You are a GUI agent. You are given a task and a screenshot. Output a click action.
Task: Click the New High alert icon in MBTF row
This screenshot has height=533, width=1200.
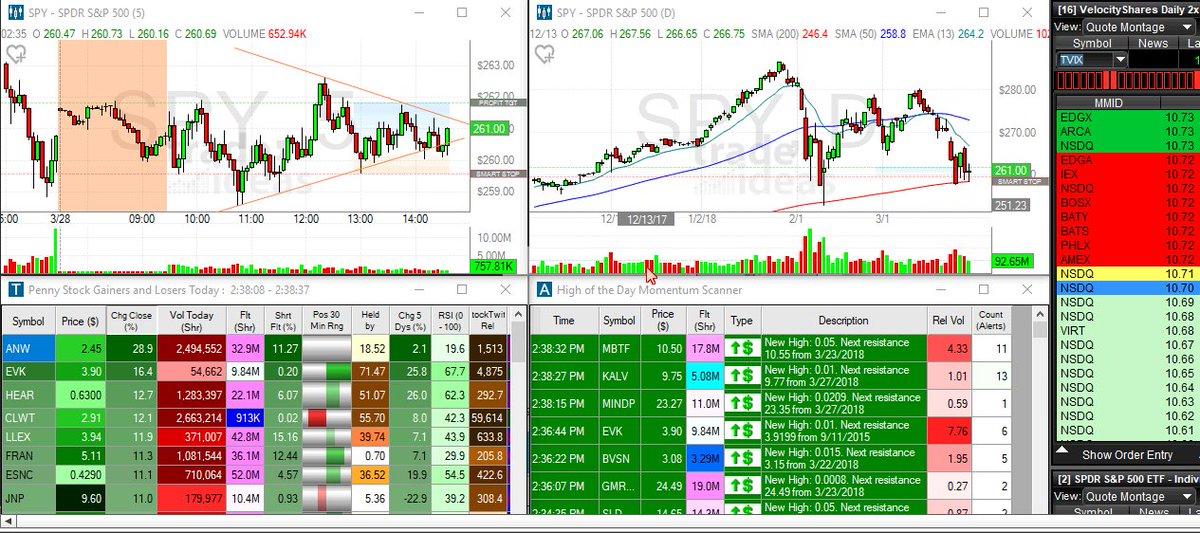click(x=741, y=348)
